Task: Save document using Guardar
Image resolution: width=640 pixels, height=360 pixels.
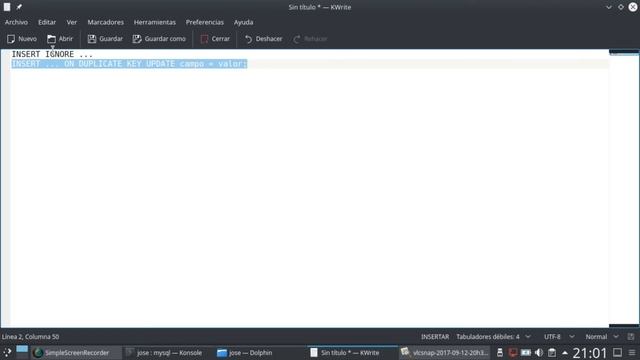Action: coord(105,39)
